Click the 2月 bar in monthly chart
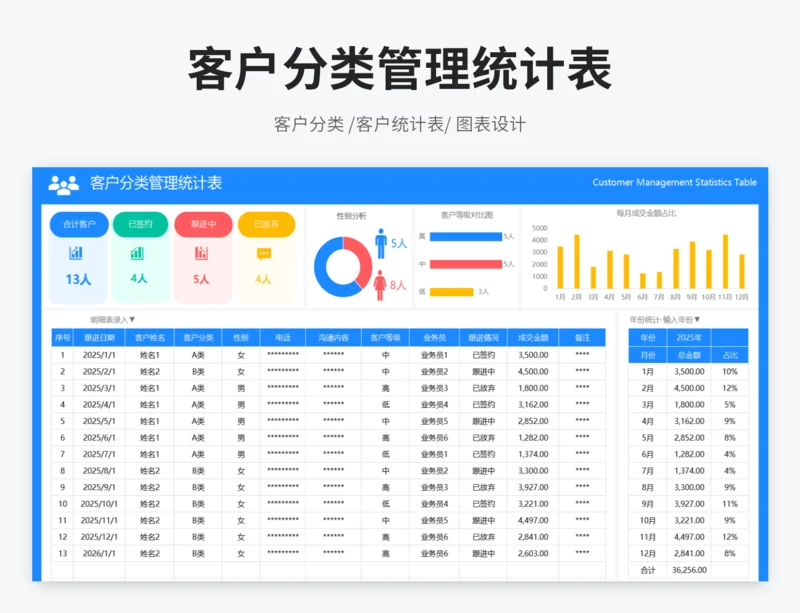Screen dimensions: 800x613 tap(577, 262)
